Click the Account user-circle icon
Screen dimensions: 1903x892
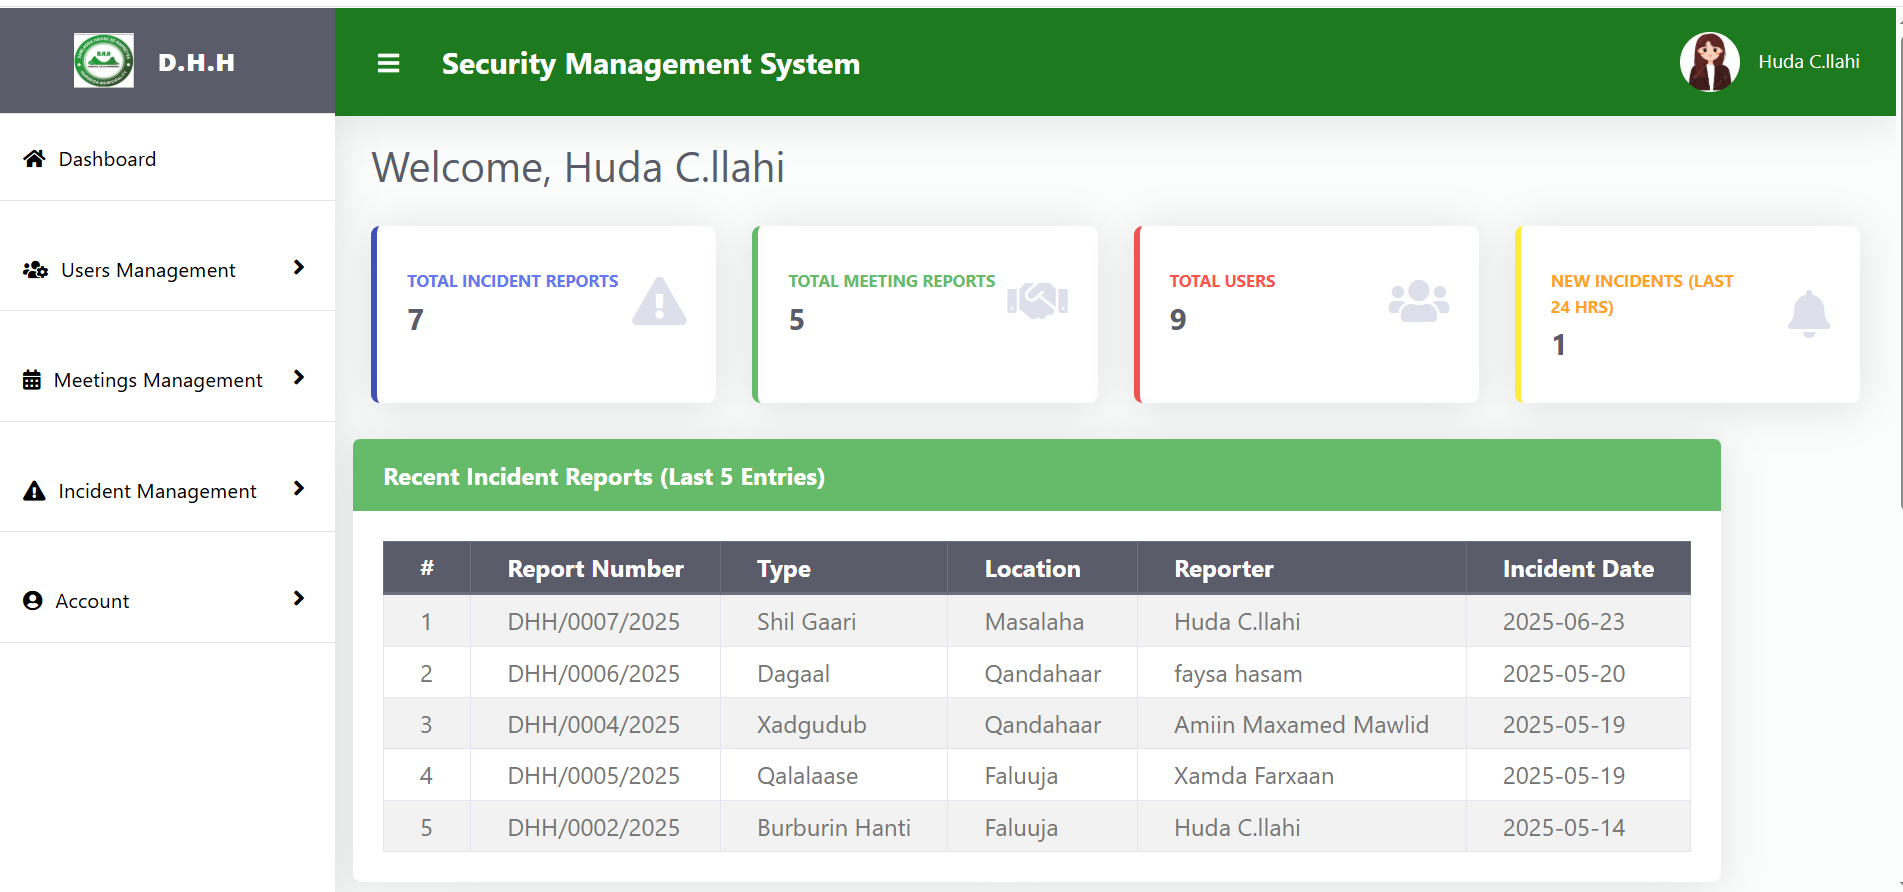33,601
